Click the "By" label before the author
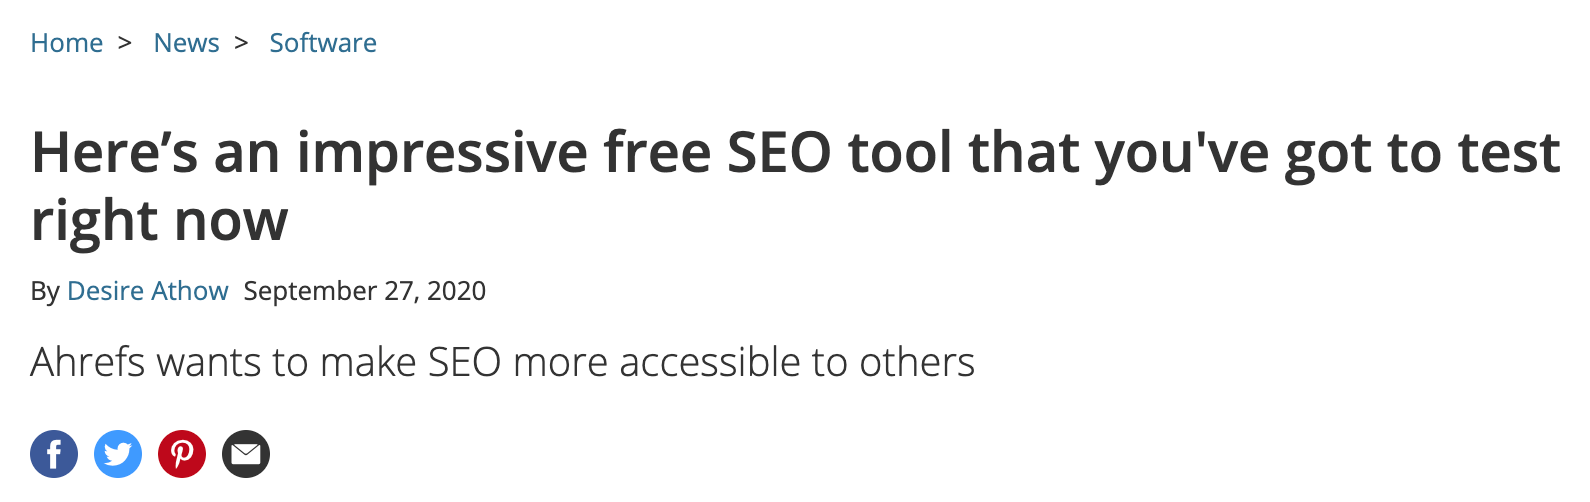 coord(45,291)
